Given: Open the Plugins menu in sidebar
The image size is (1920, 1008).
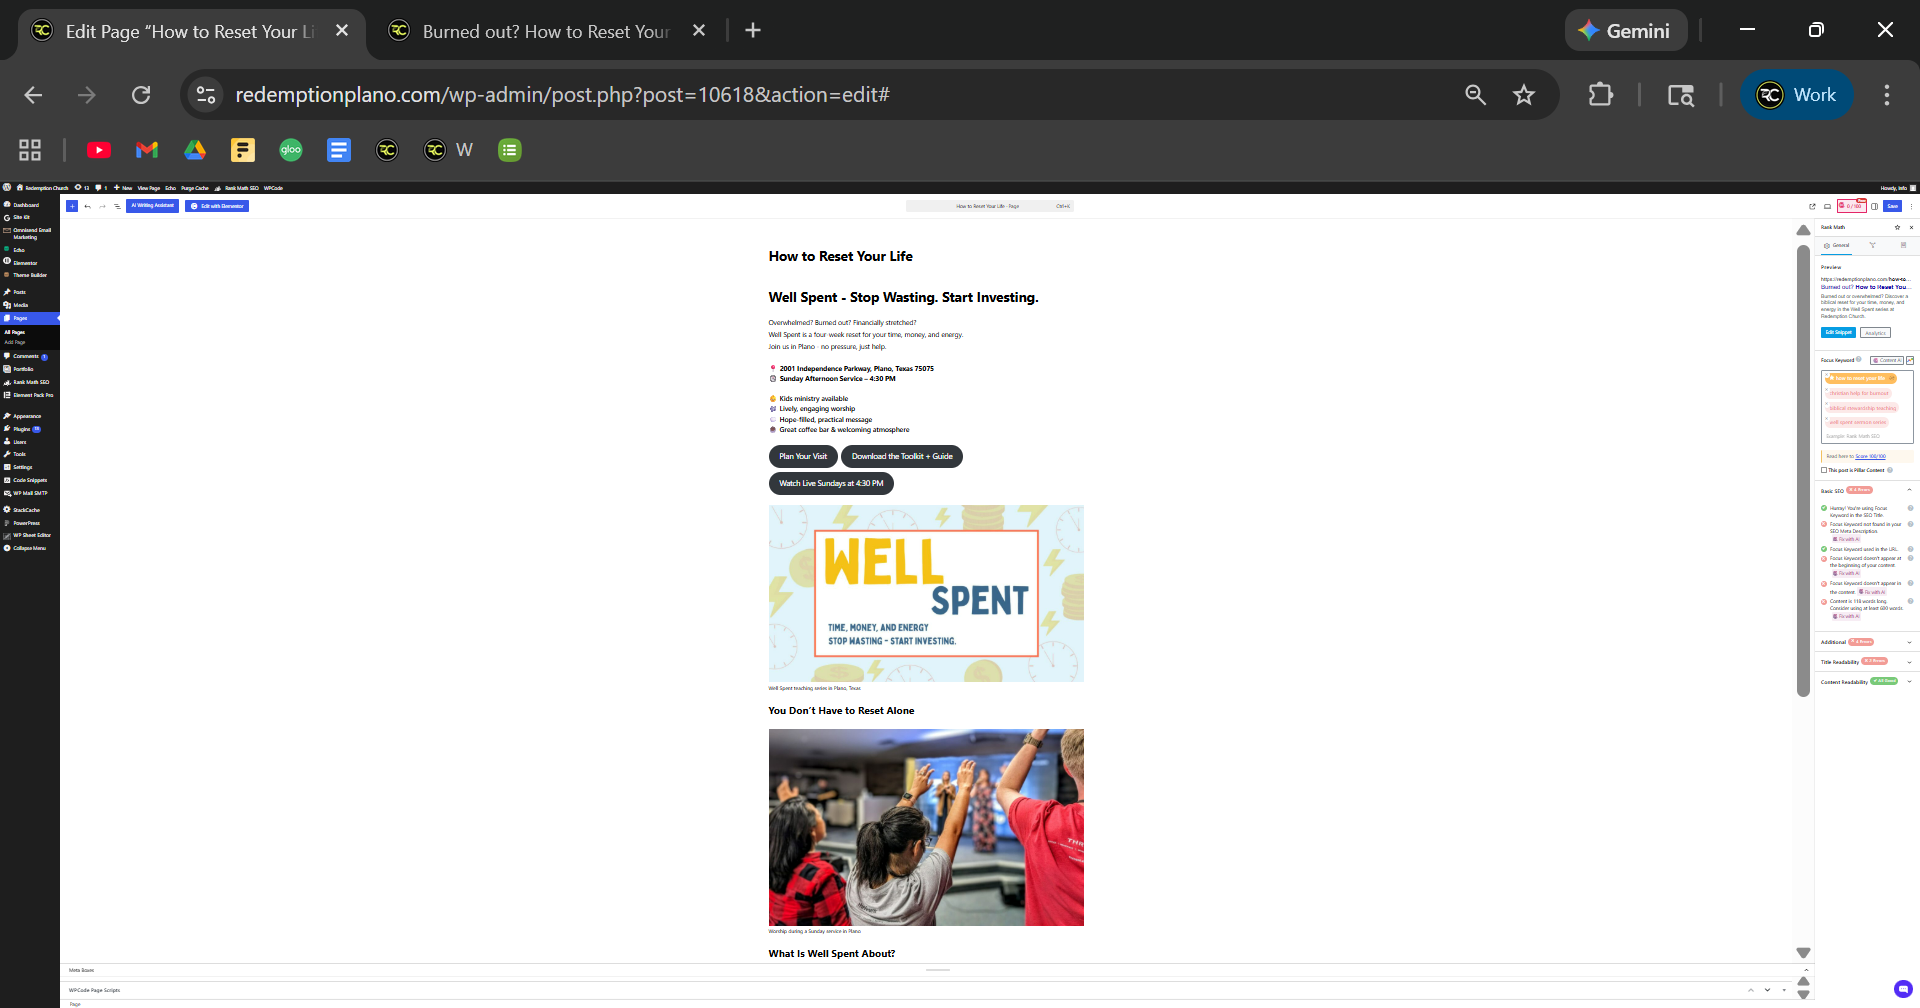Looking at the screenshot, I should point(22,429).
